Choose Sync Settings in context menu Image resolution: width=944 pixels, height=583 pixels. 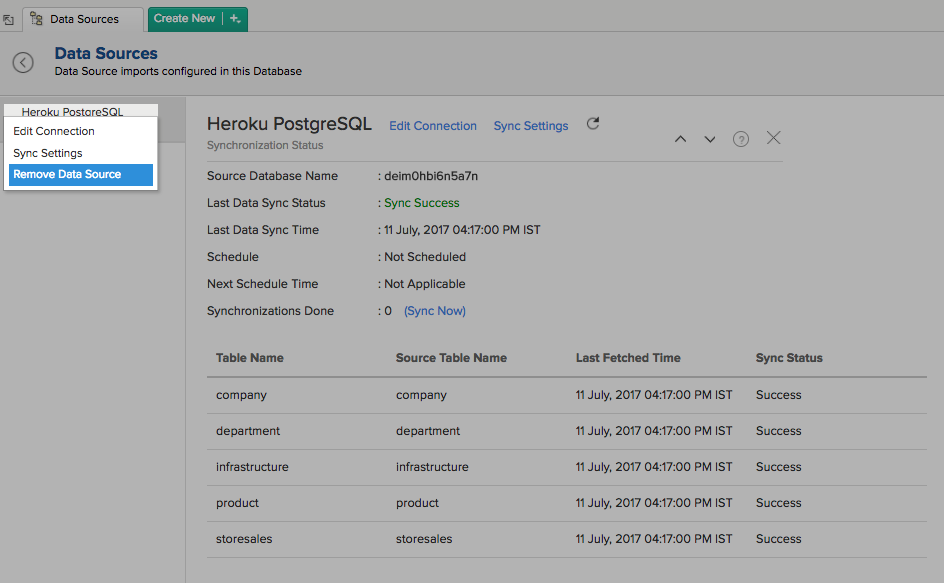tap(48, 153)
